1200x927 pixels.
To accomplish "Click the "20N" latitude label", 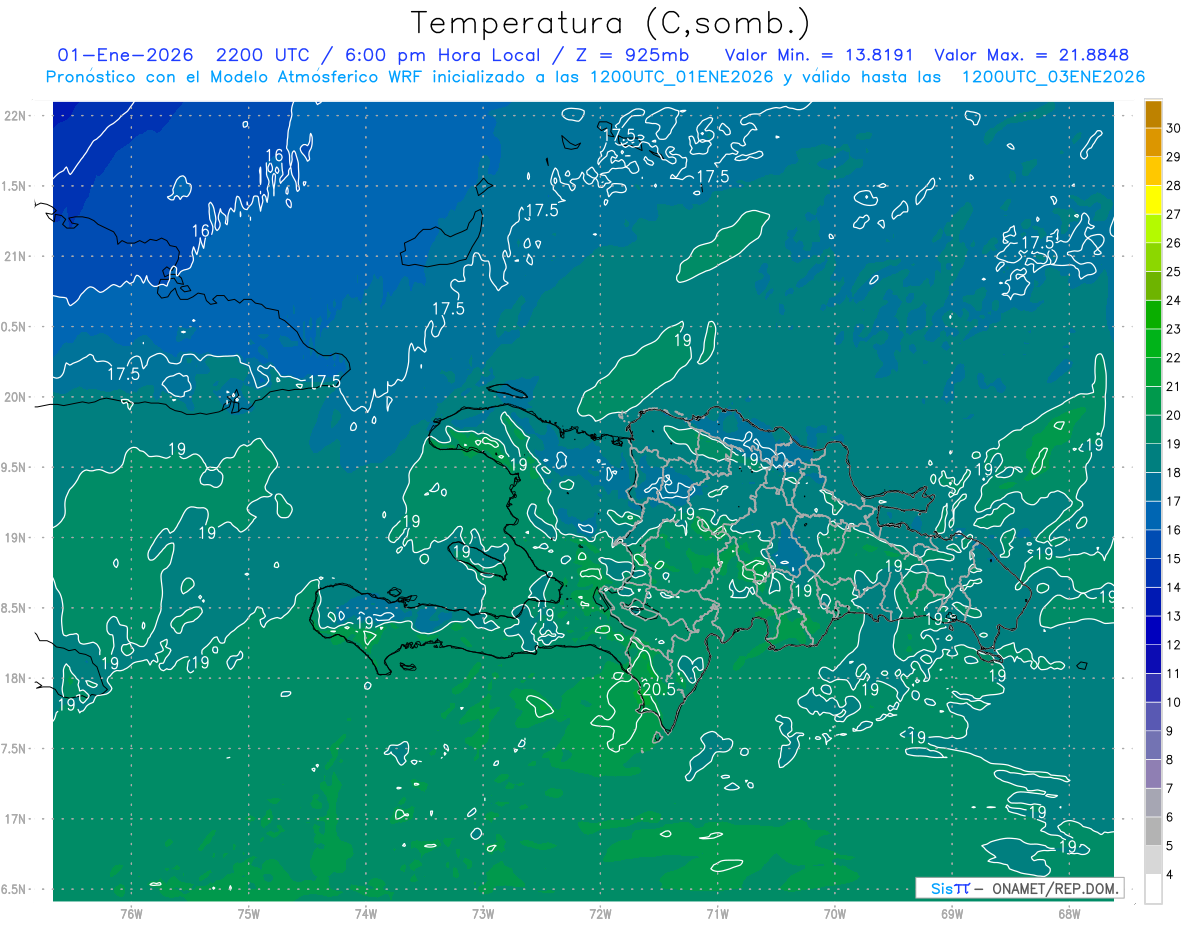I will 15,397.
